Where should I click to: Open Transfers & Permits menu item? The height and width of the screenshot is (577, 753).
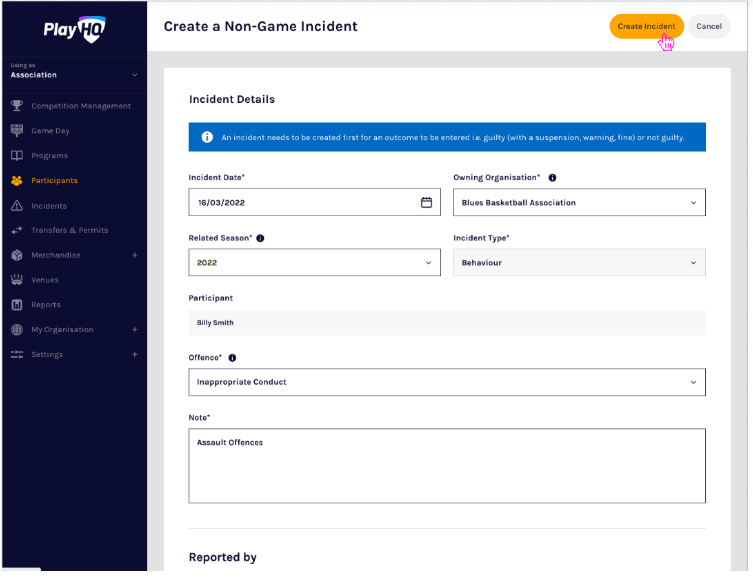tap(70, 230)
